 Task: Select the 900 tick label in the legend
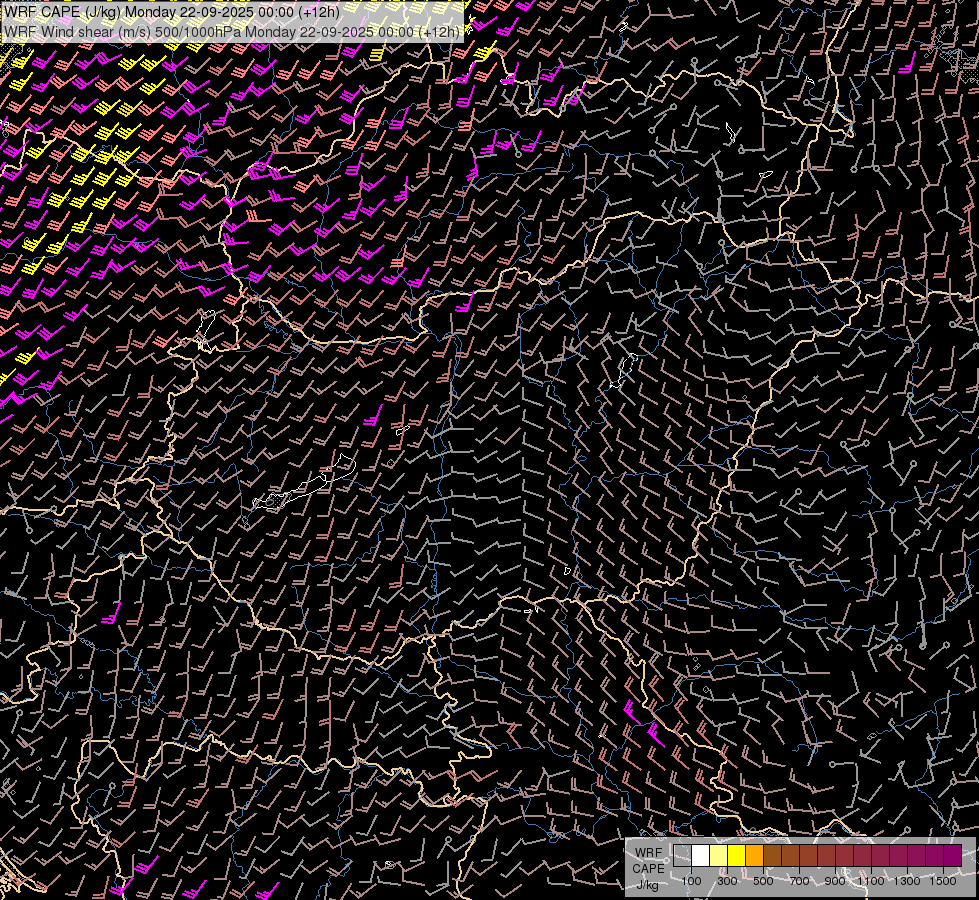(835, 881)
